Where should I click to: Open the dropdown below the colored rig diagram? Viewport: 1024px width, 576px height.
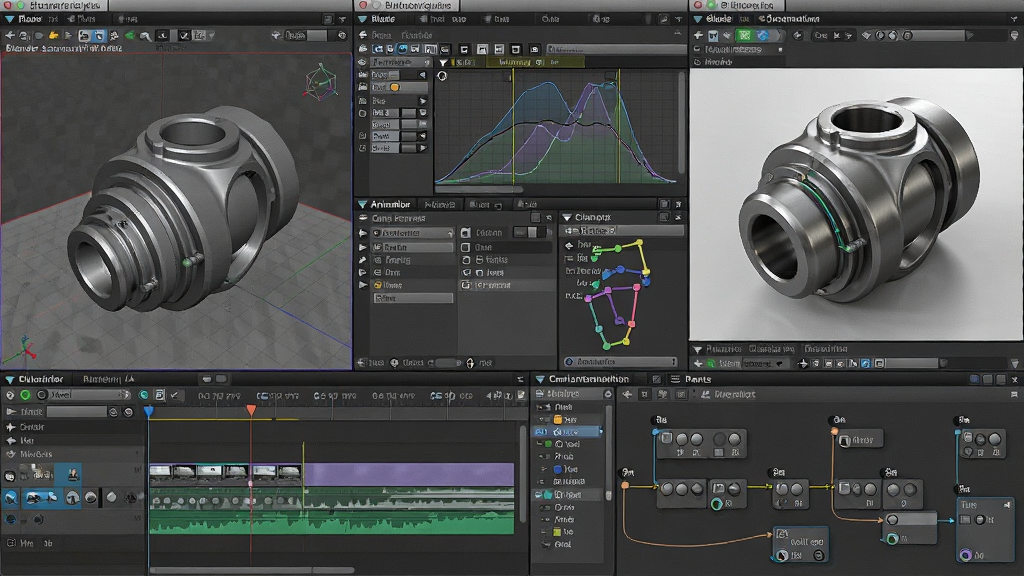point(620,362)
